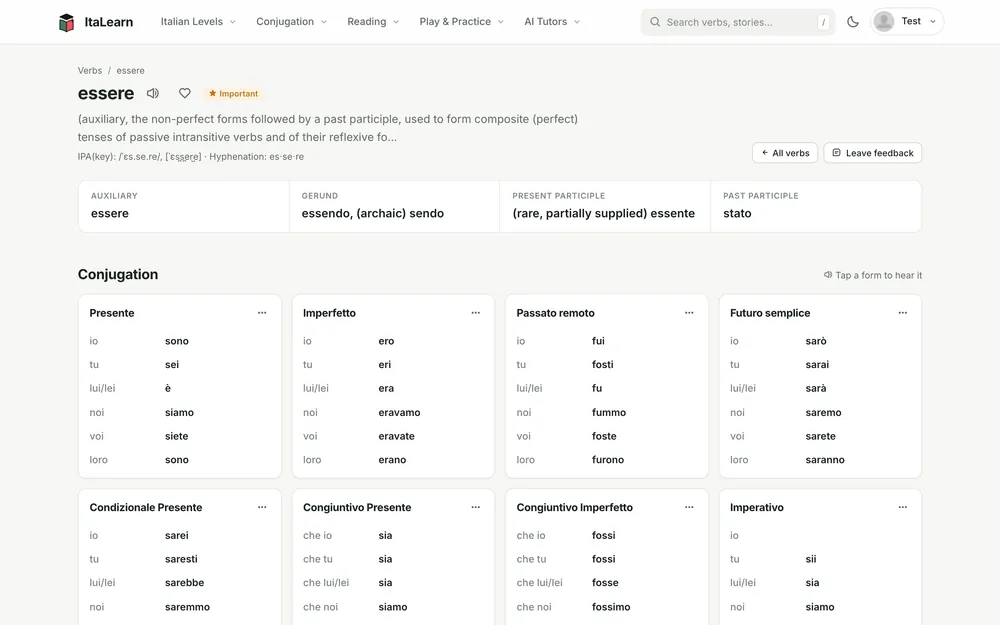Click Imperfetto form 'eravamo'

click(399, 413)
